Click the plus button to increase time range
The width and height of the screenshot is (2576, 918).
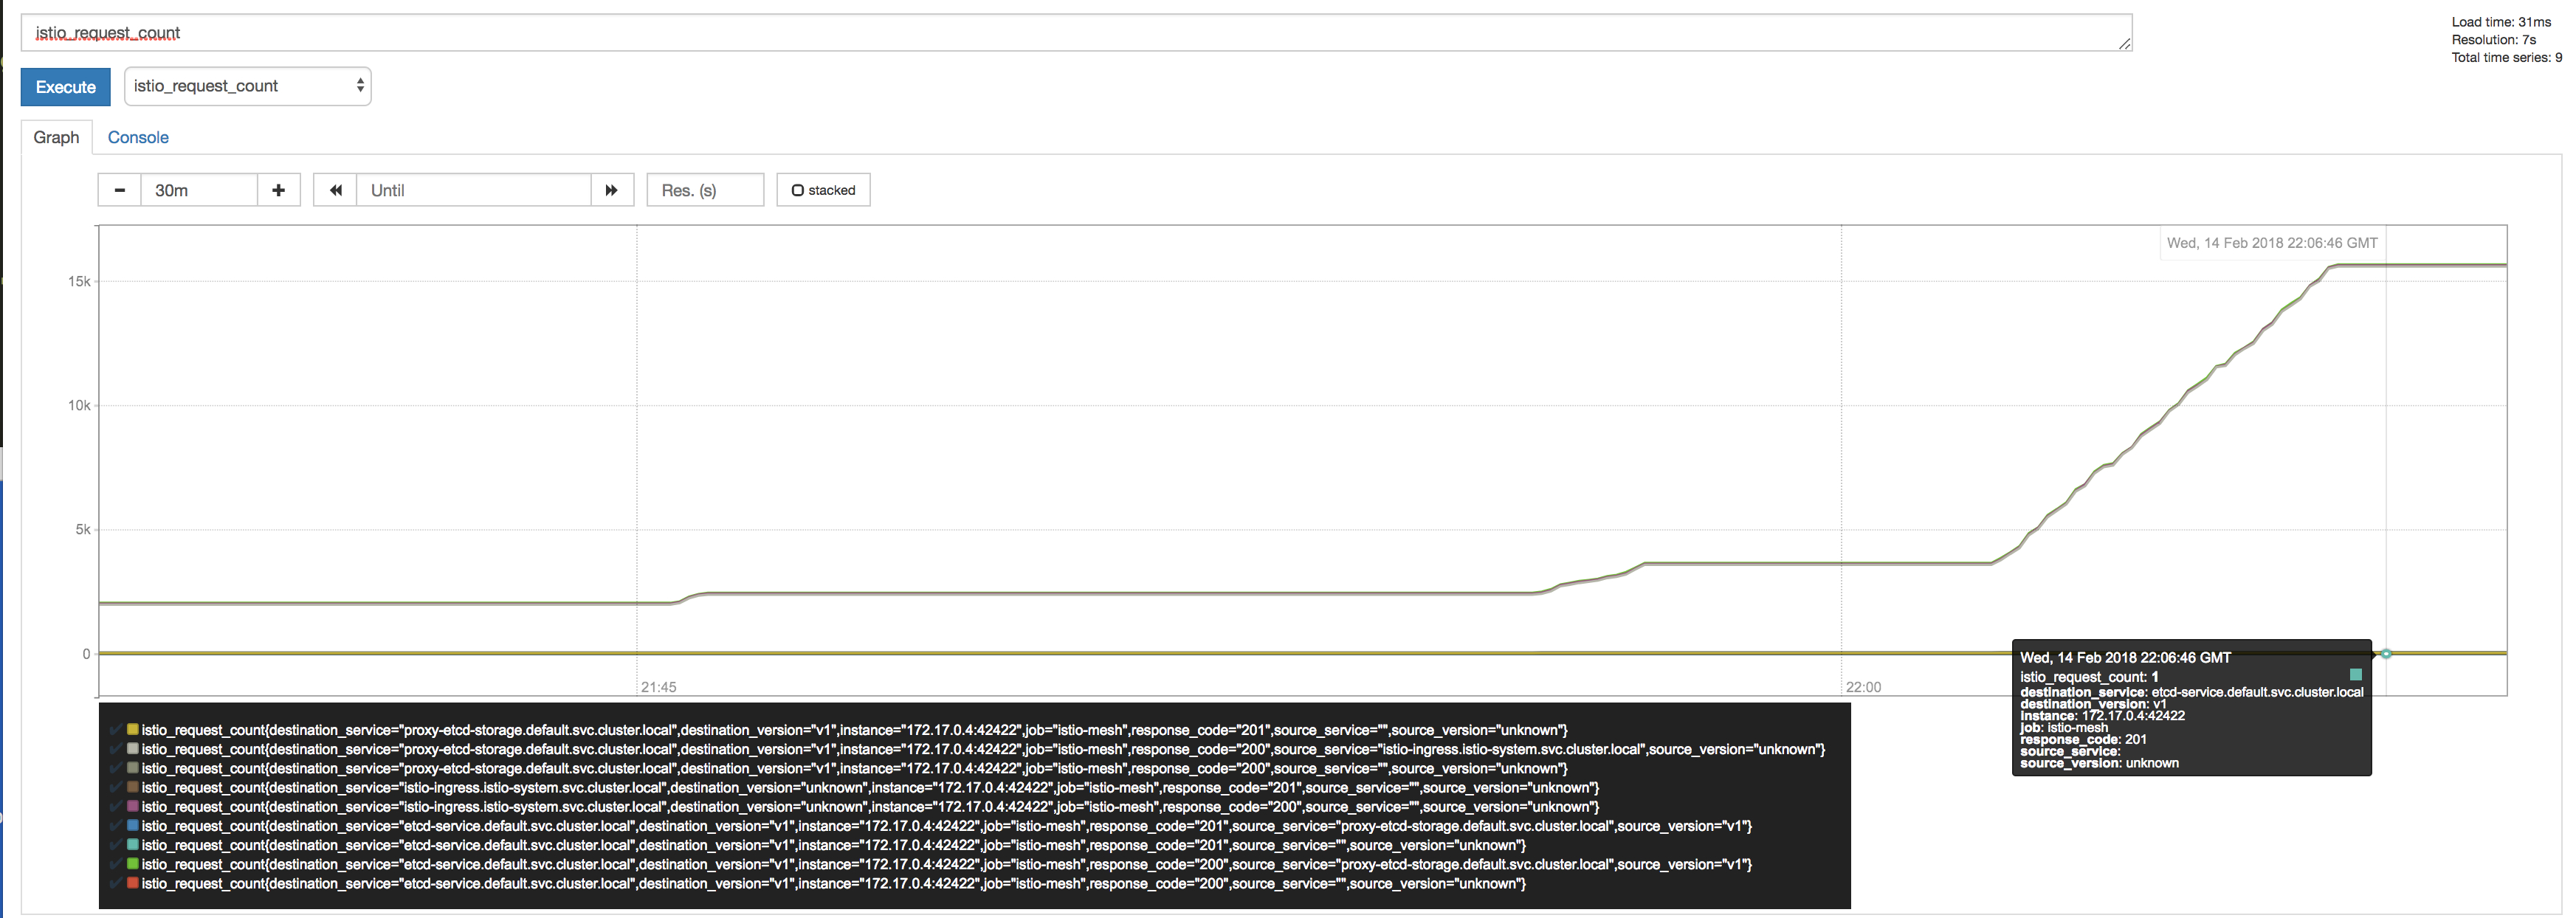278,190
